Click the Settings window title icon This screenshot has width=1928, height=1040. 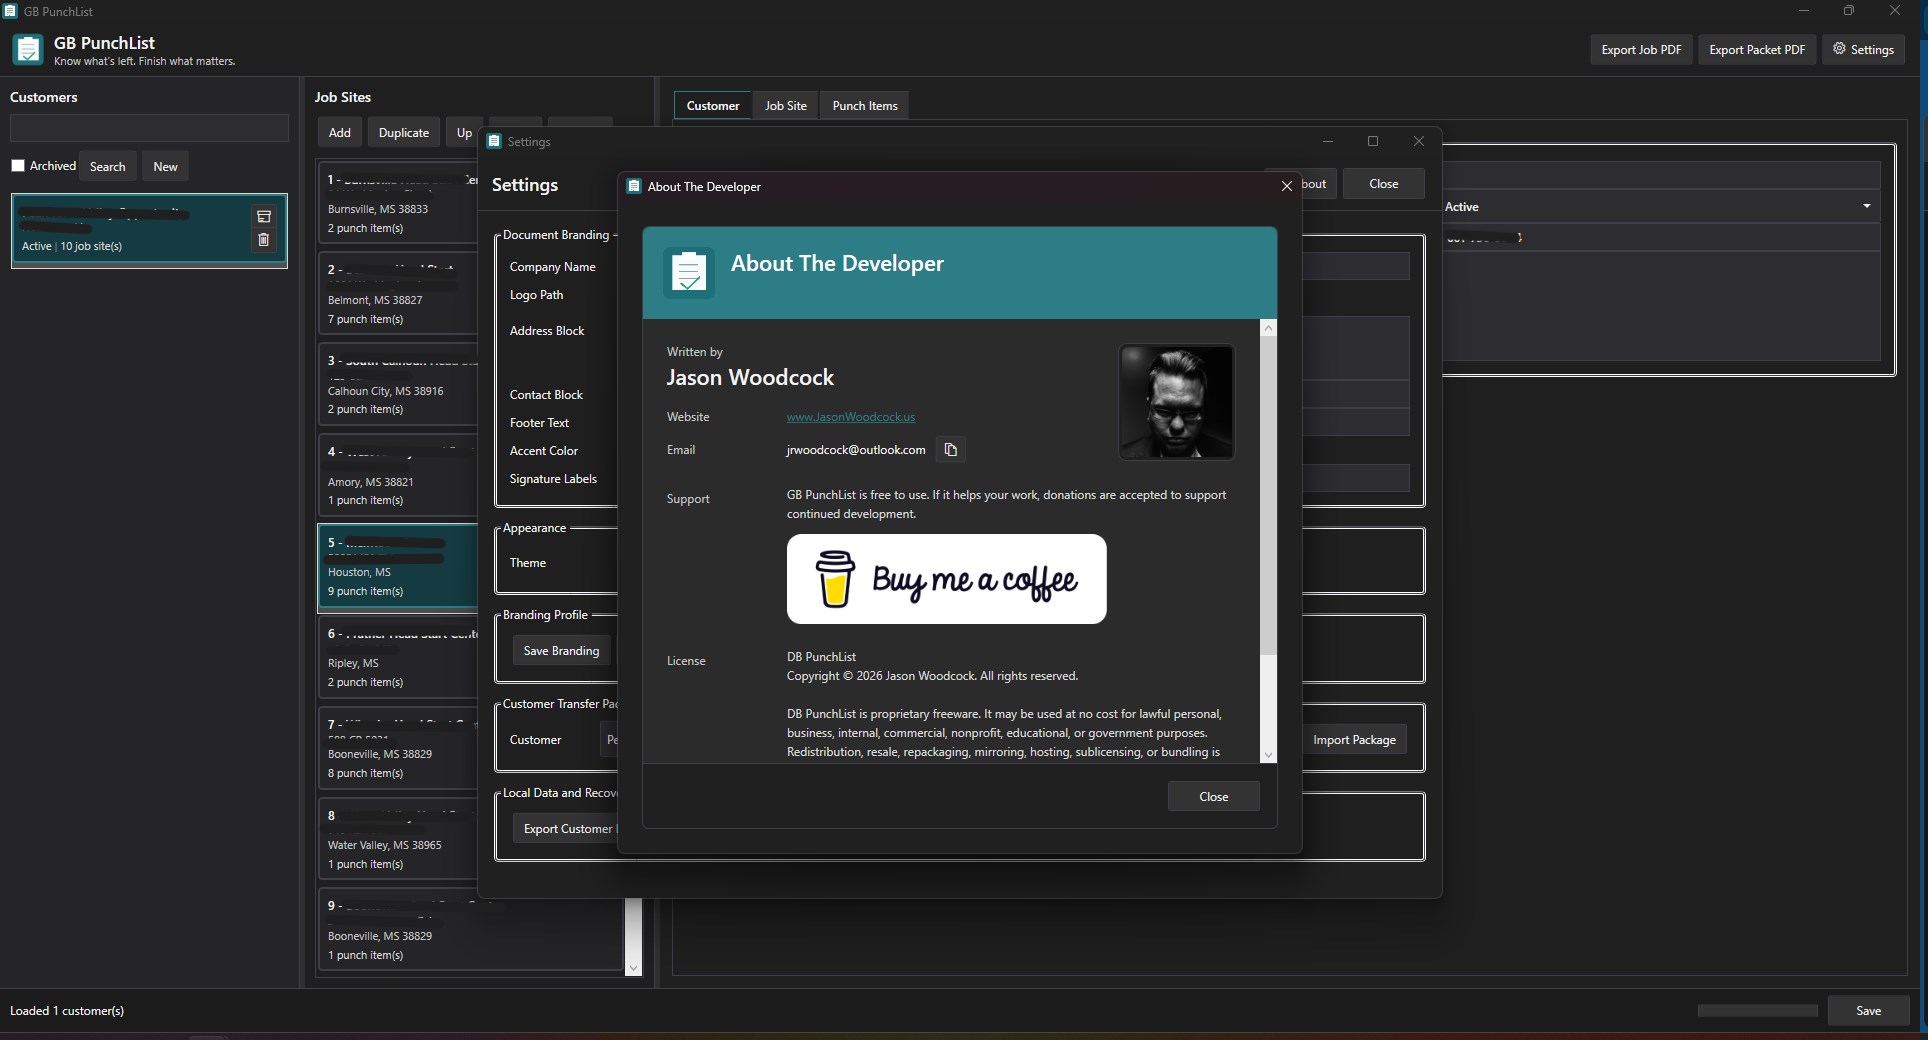pyautogui.click(x=493, y=142)
